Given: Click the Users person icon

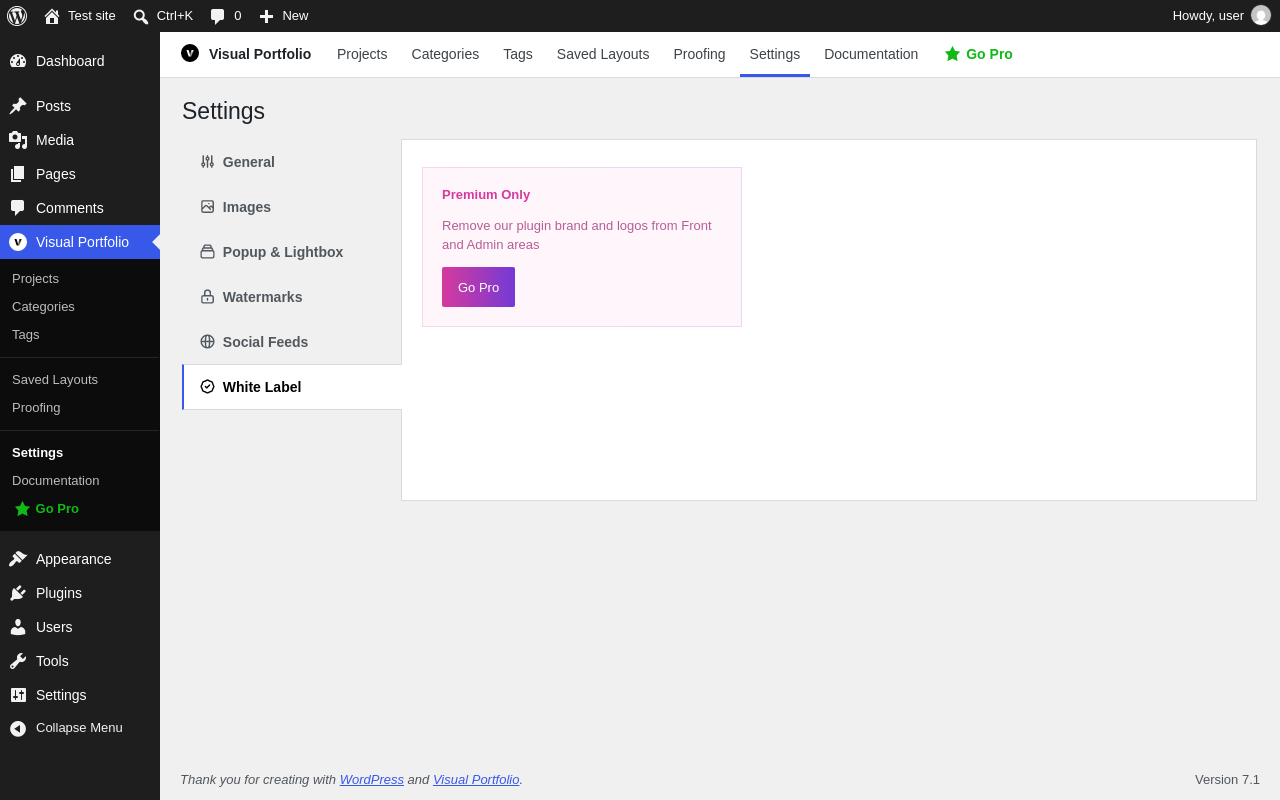Looking at the screenshot, I should pyautogui.click(x=18, y=627).
